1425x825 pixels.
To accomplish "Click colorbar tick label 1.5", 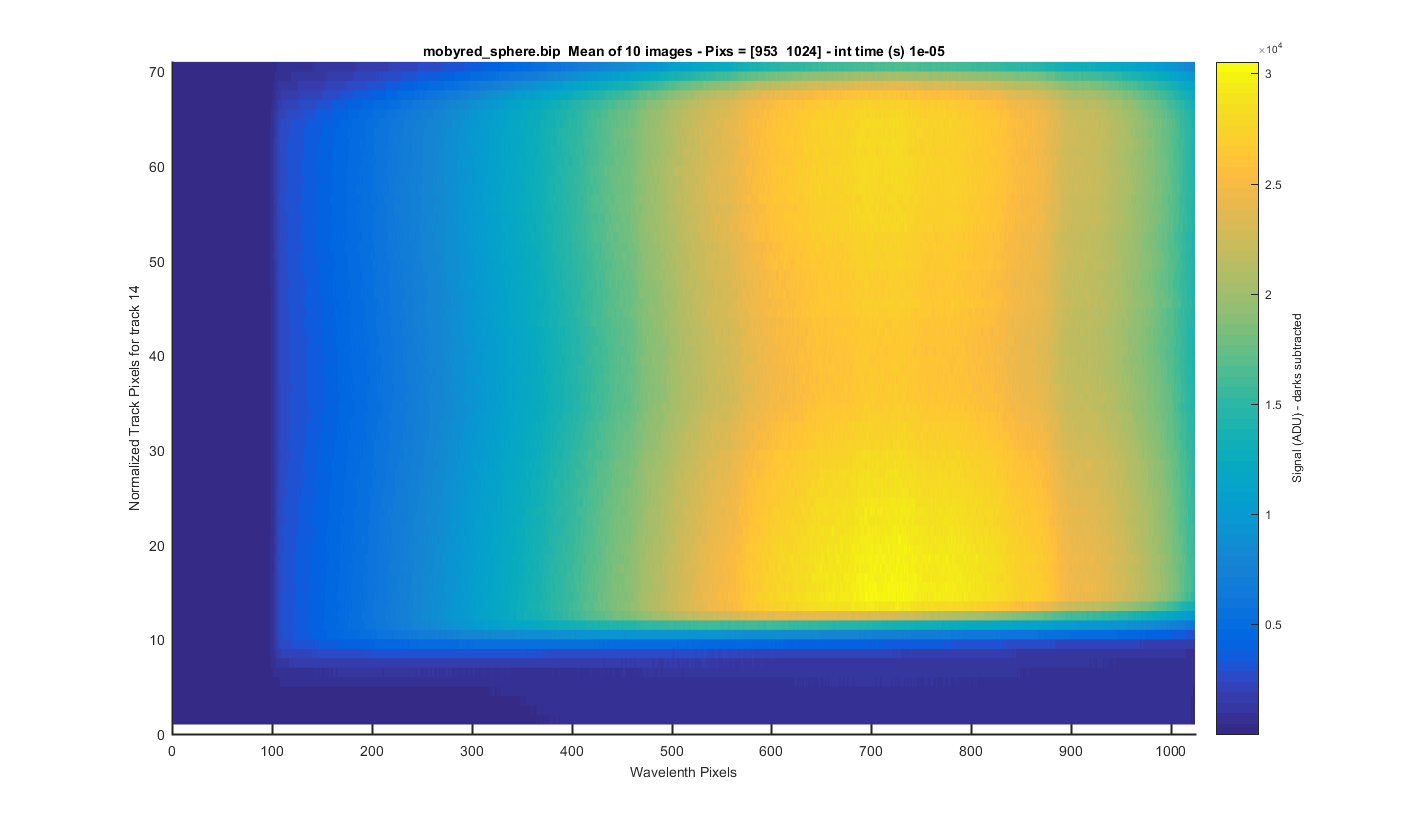I will coord(1274,404).
